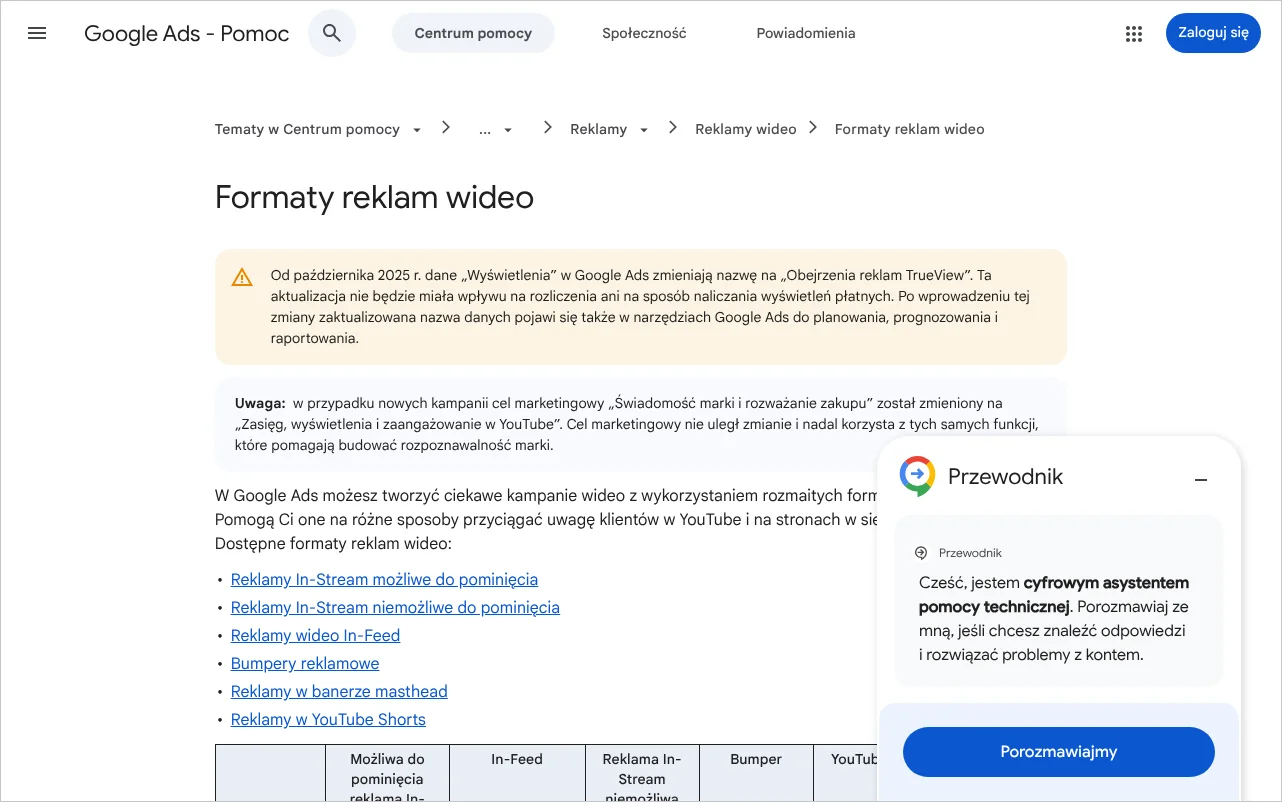This screenshot has height=802, width=1282.
Task: Click the Porozmawiajmy button
Action: (1058, 752)
